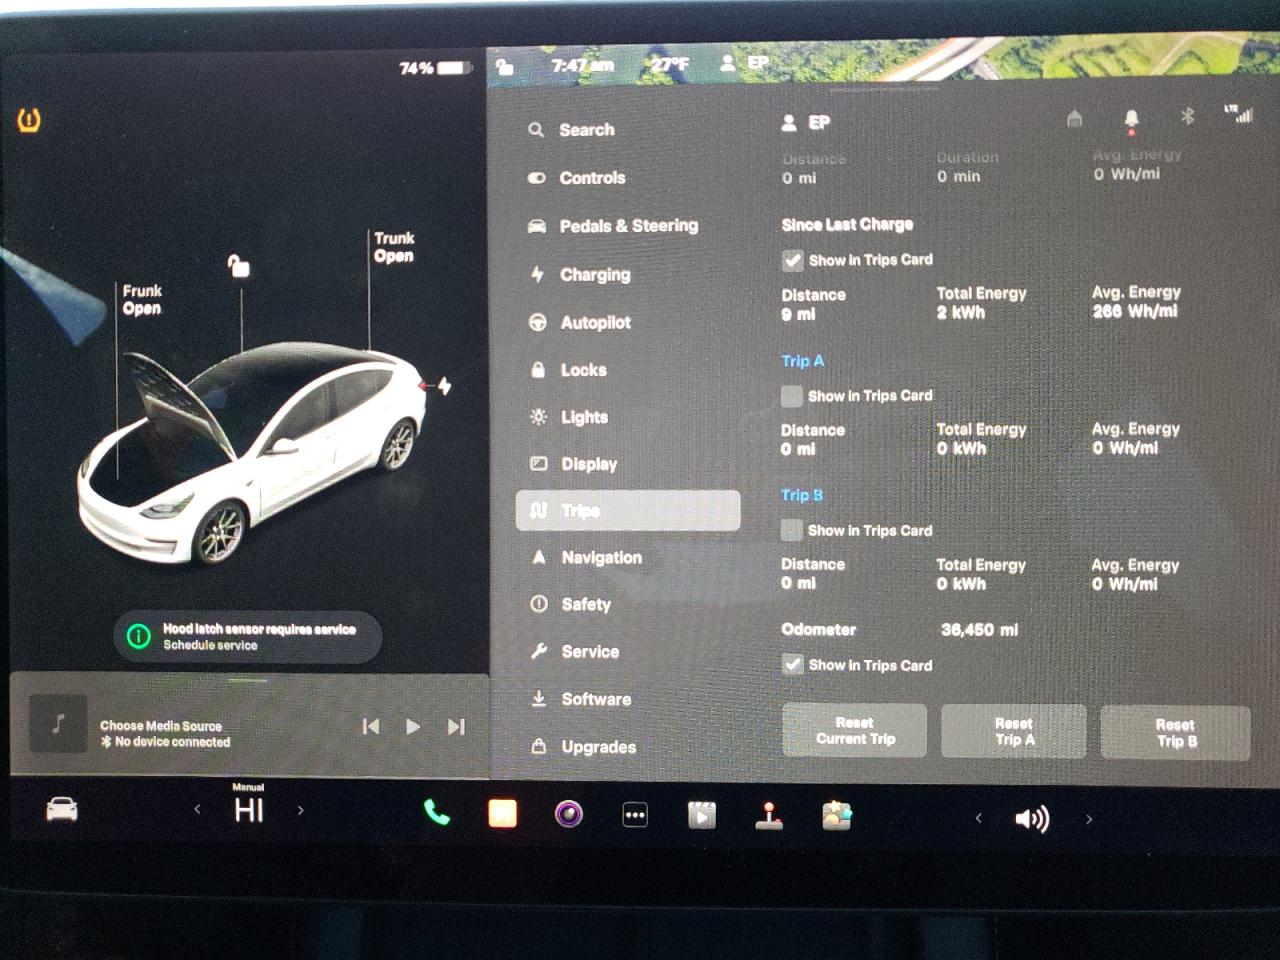Tap the charge port lightning icon
Screen dimensions: 1280x960
(444, 386)
